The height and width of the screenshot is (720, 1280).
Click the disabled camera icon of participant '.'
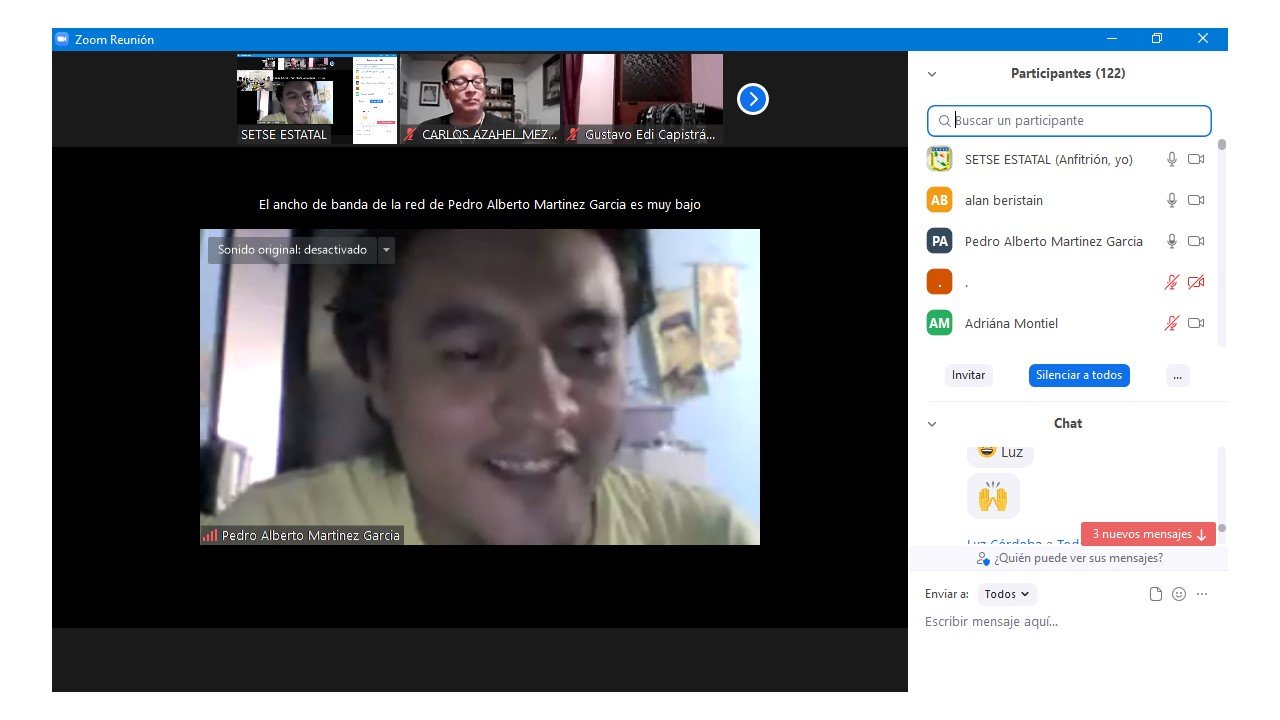click(x=1196, y=282)
